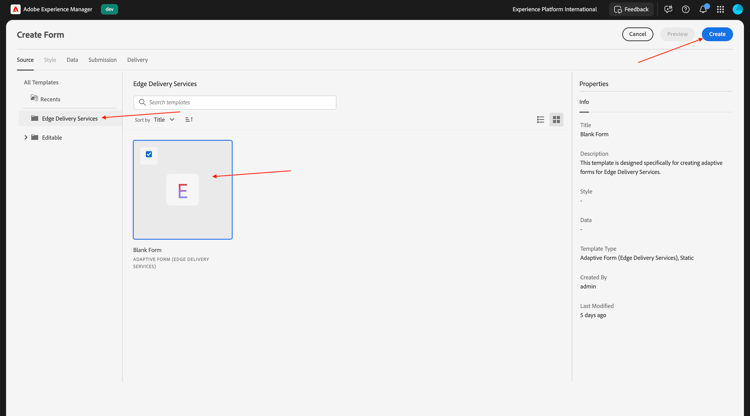Switch to the Delivery tab
The width and height of the screenshot is (750, 416).
tap(137, 60)
